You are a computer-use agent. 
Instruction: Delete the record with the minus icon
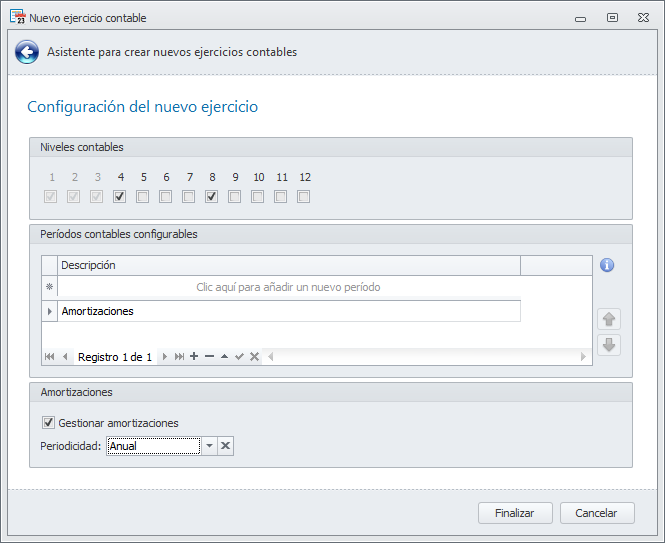coord(209,357)
